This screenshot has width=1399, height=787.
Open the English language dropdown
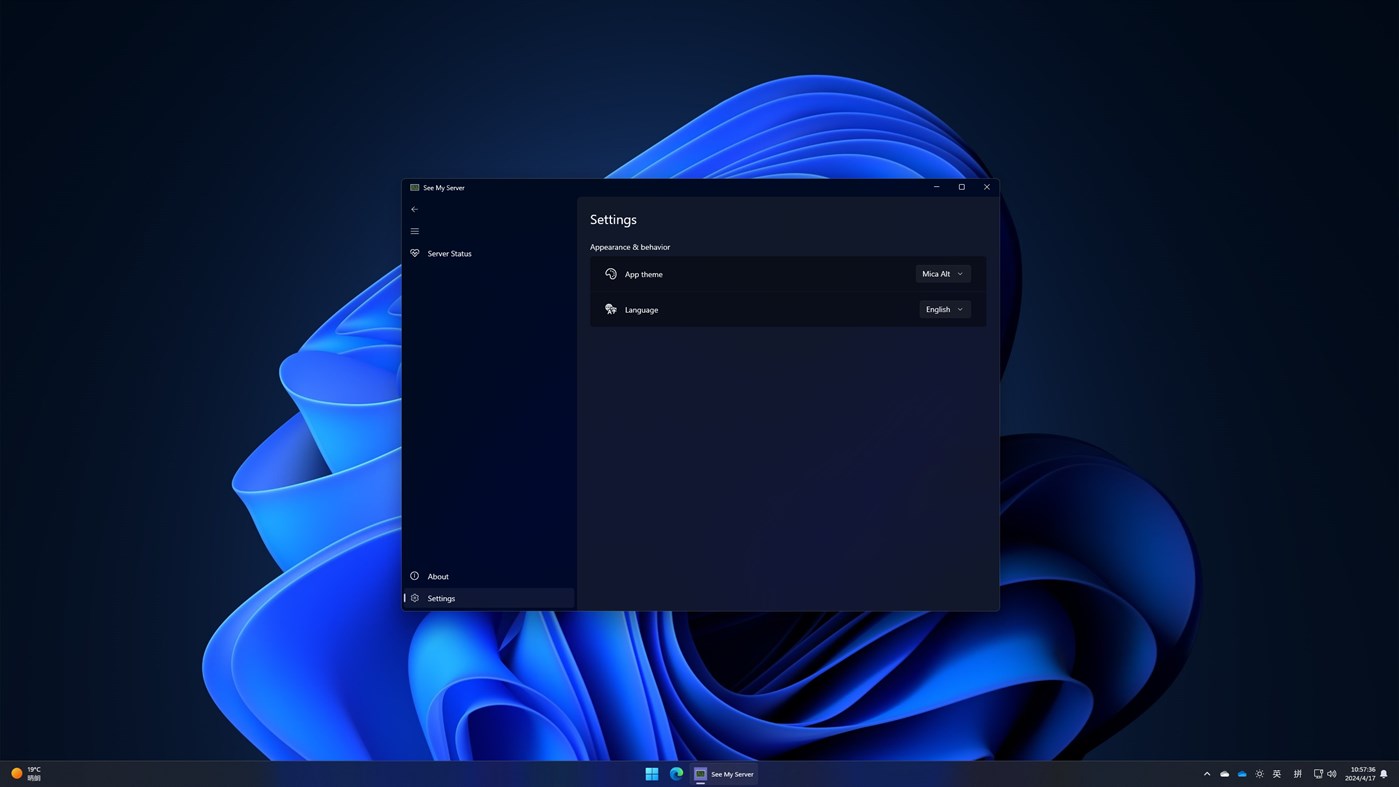click(943, 309)
